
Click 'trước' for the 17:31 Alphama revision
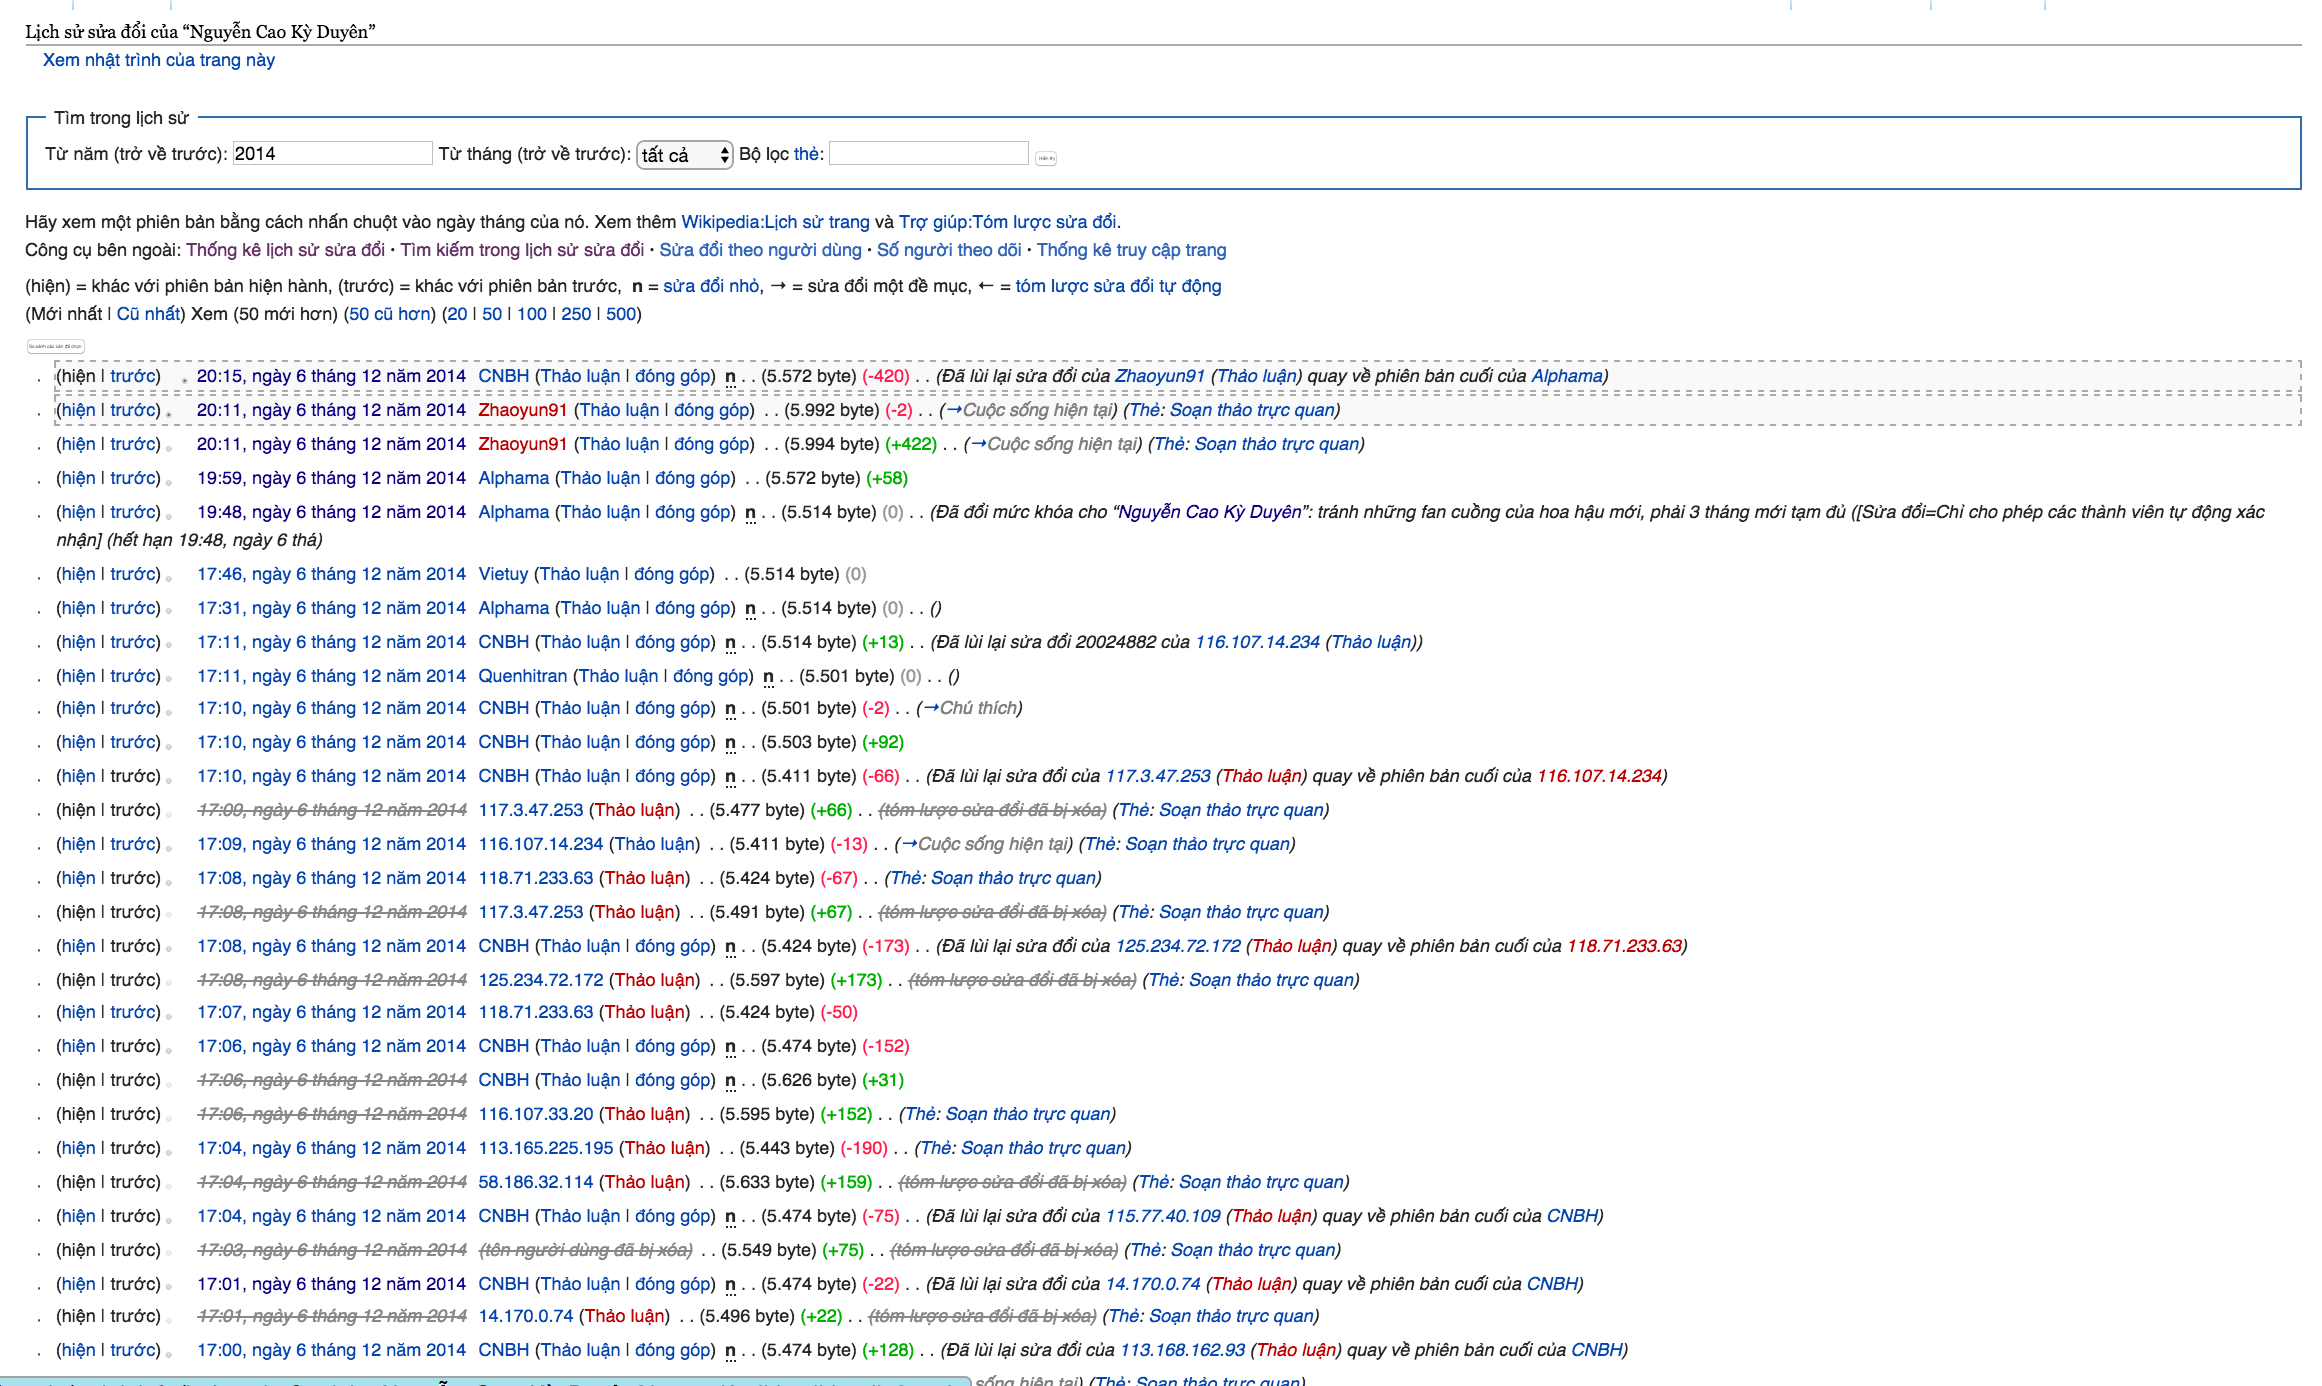(134, 608)
